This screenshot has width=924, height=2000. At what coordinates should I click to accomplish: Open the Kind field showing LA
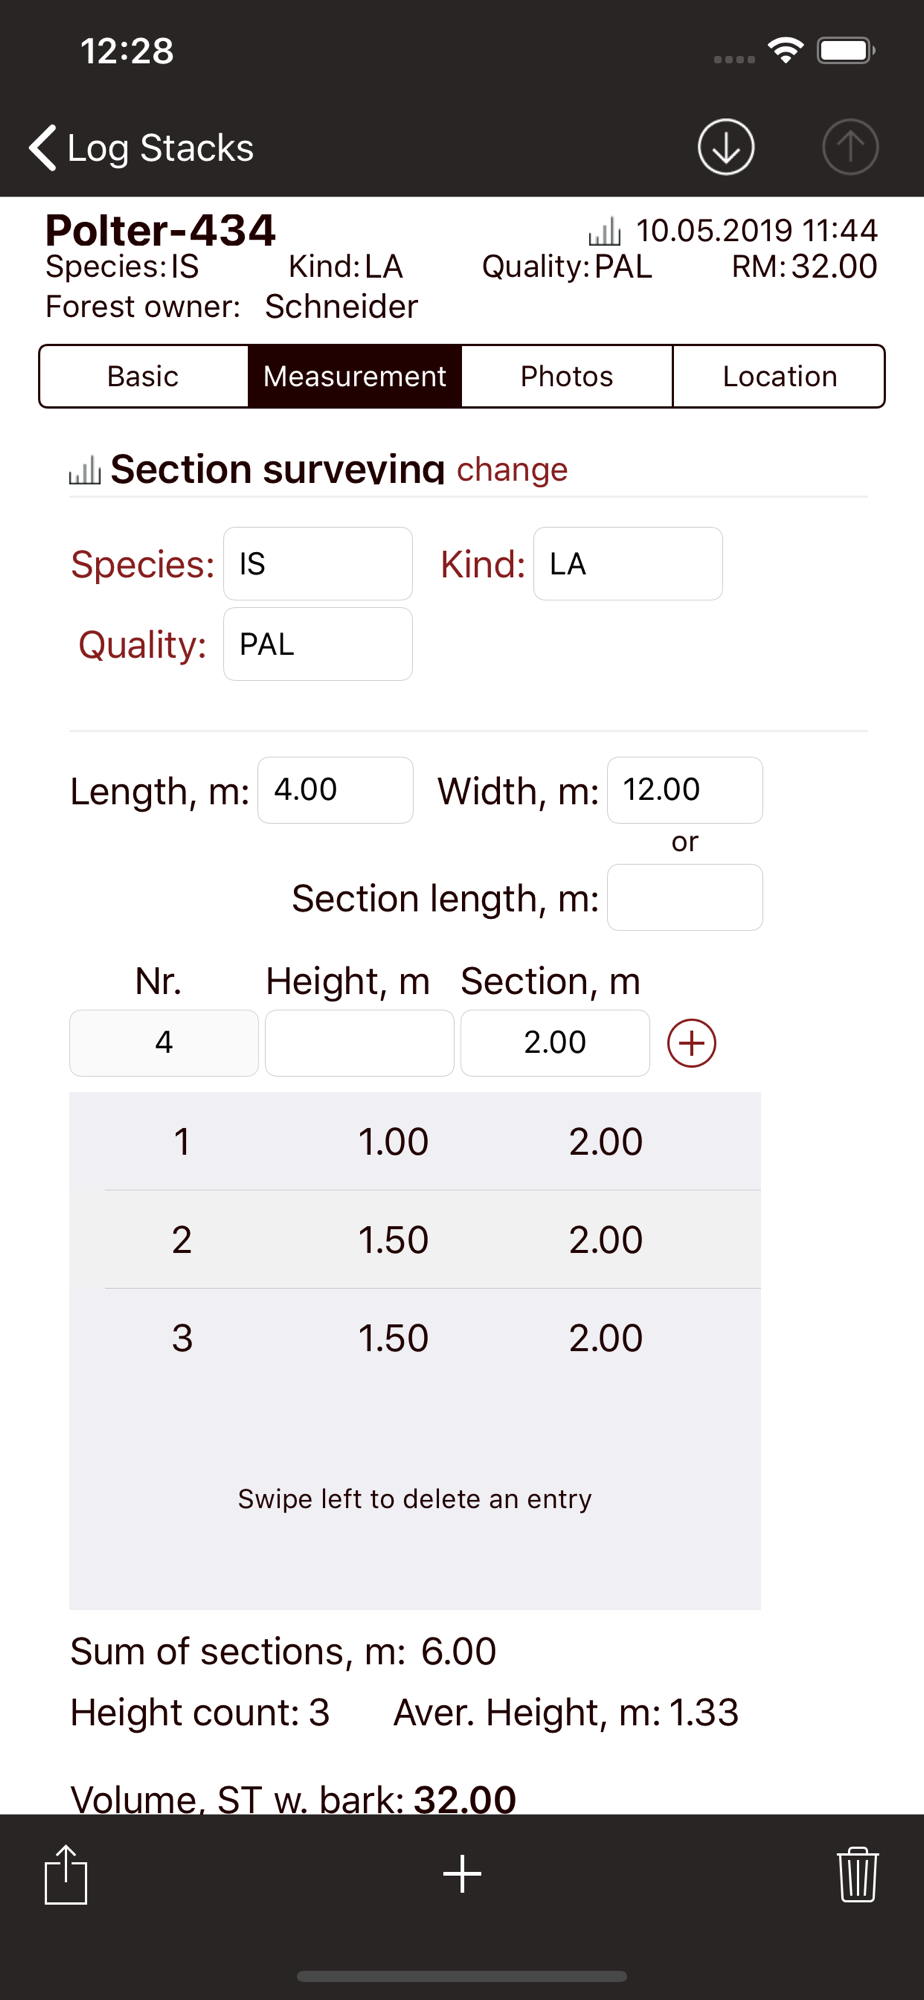(628, 564)
